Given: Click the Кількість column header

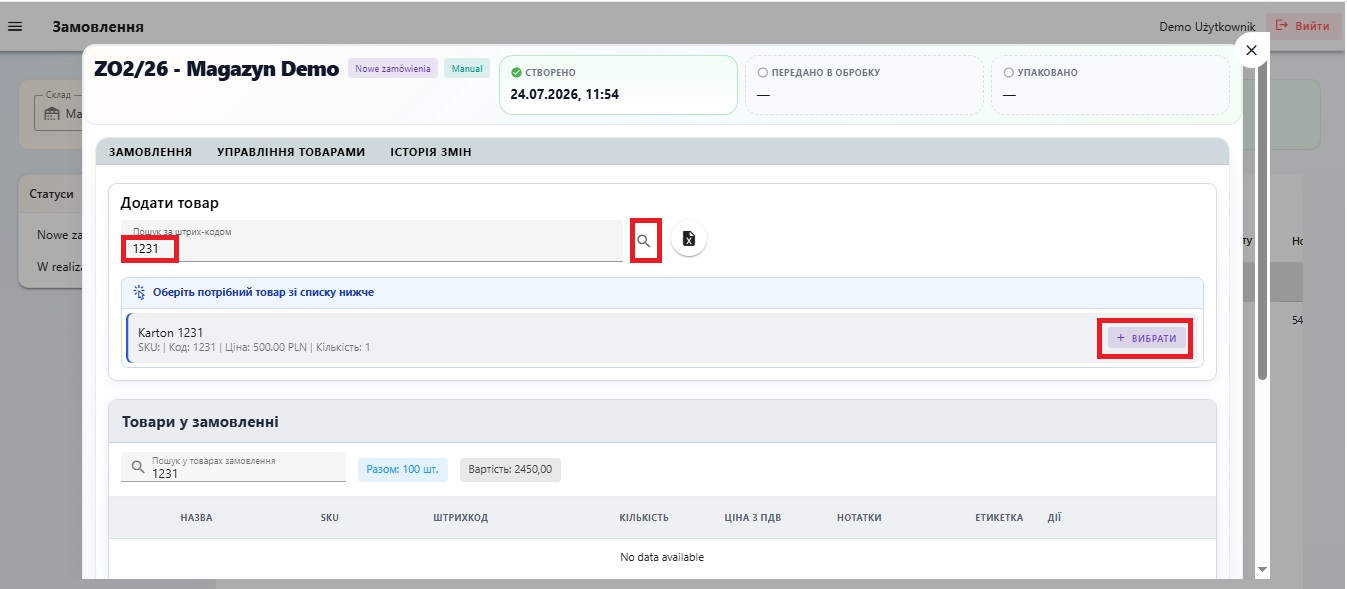Looking at the screenshot, I should (644, 518).
